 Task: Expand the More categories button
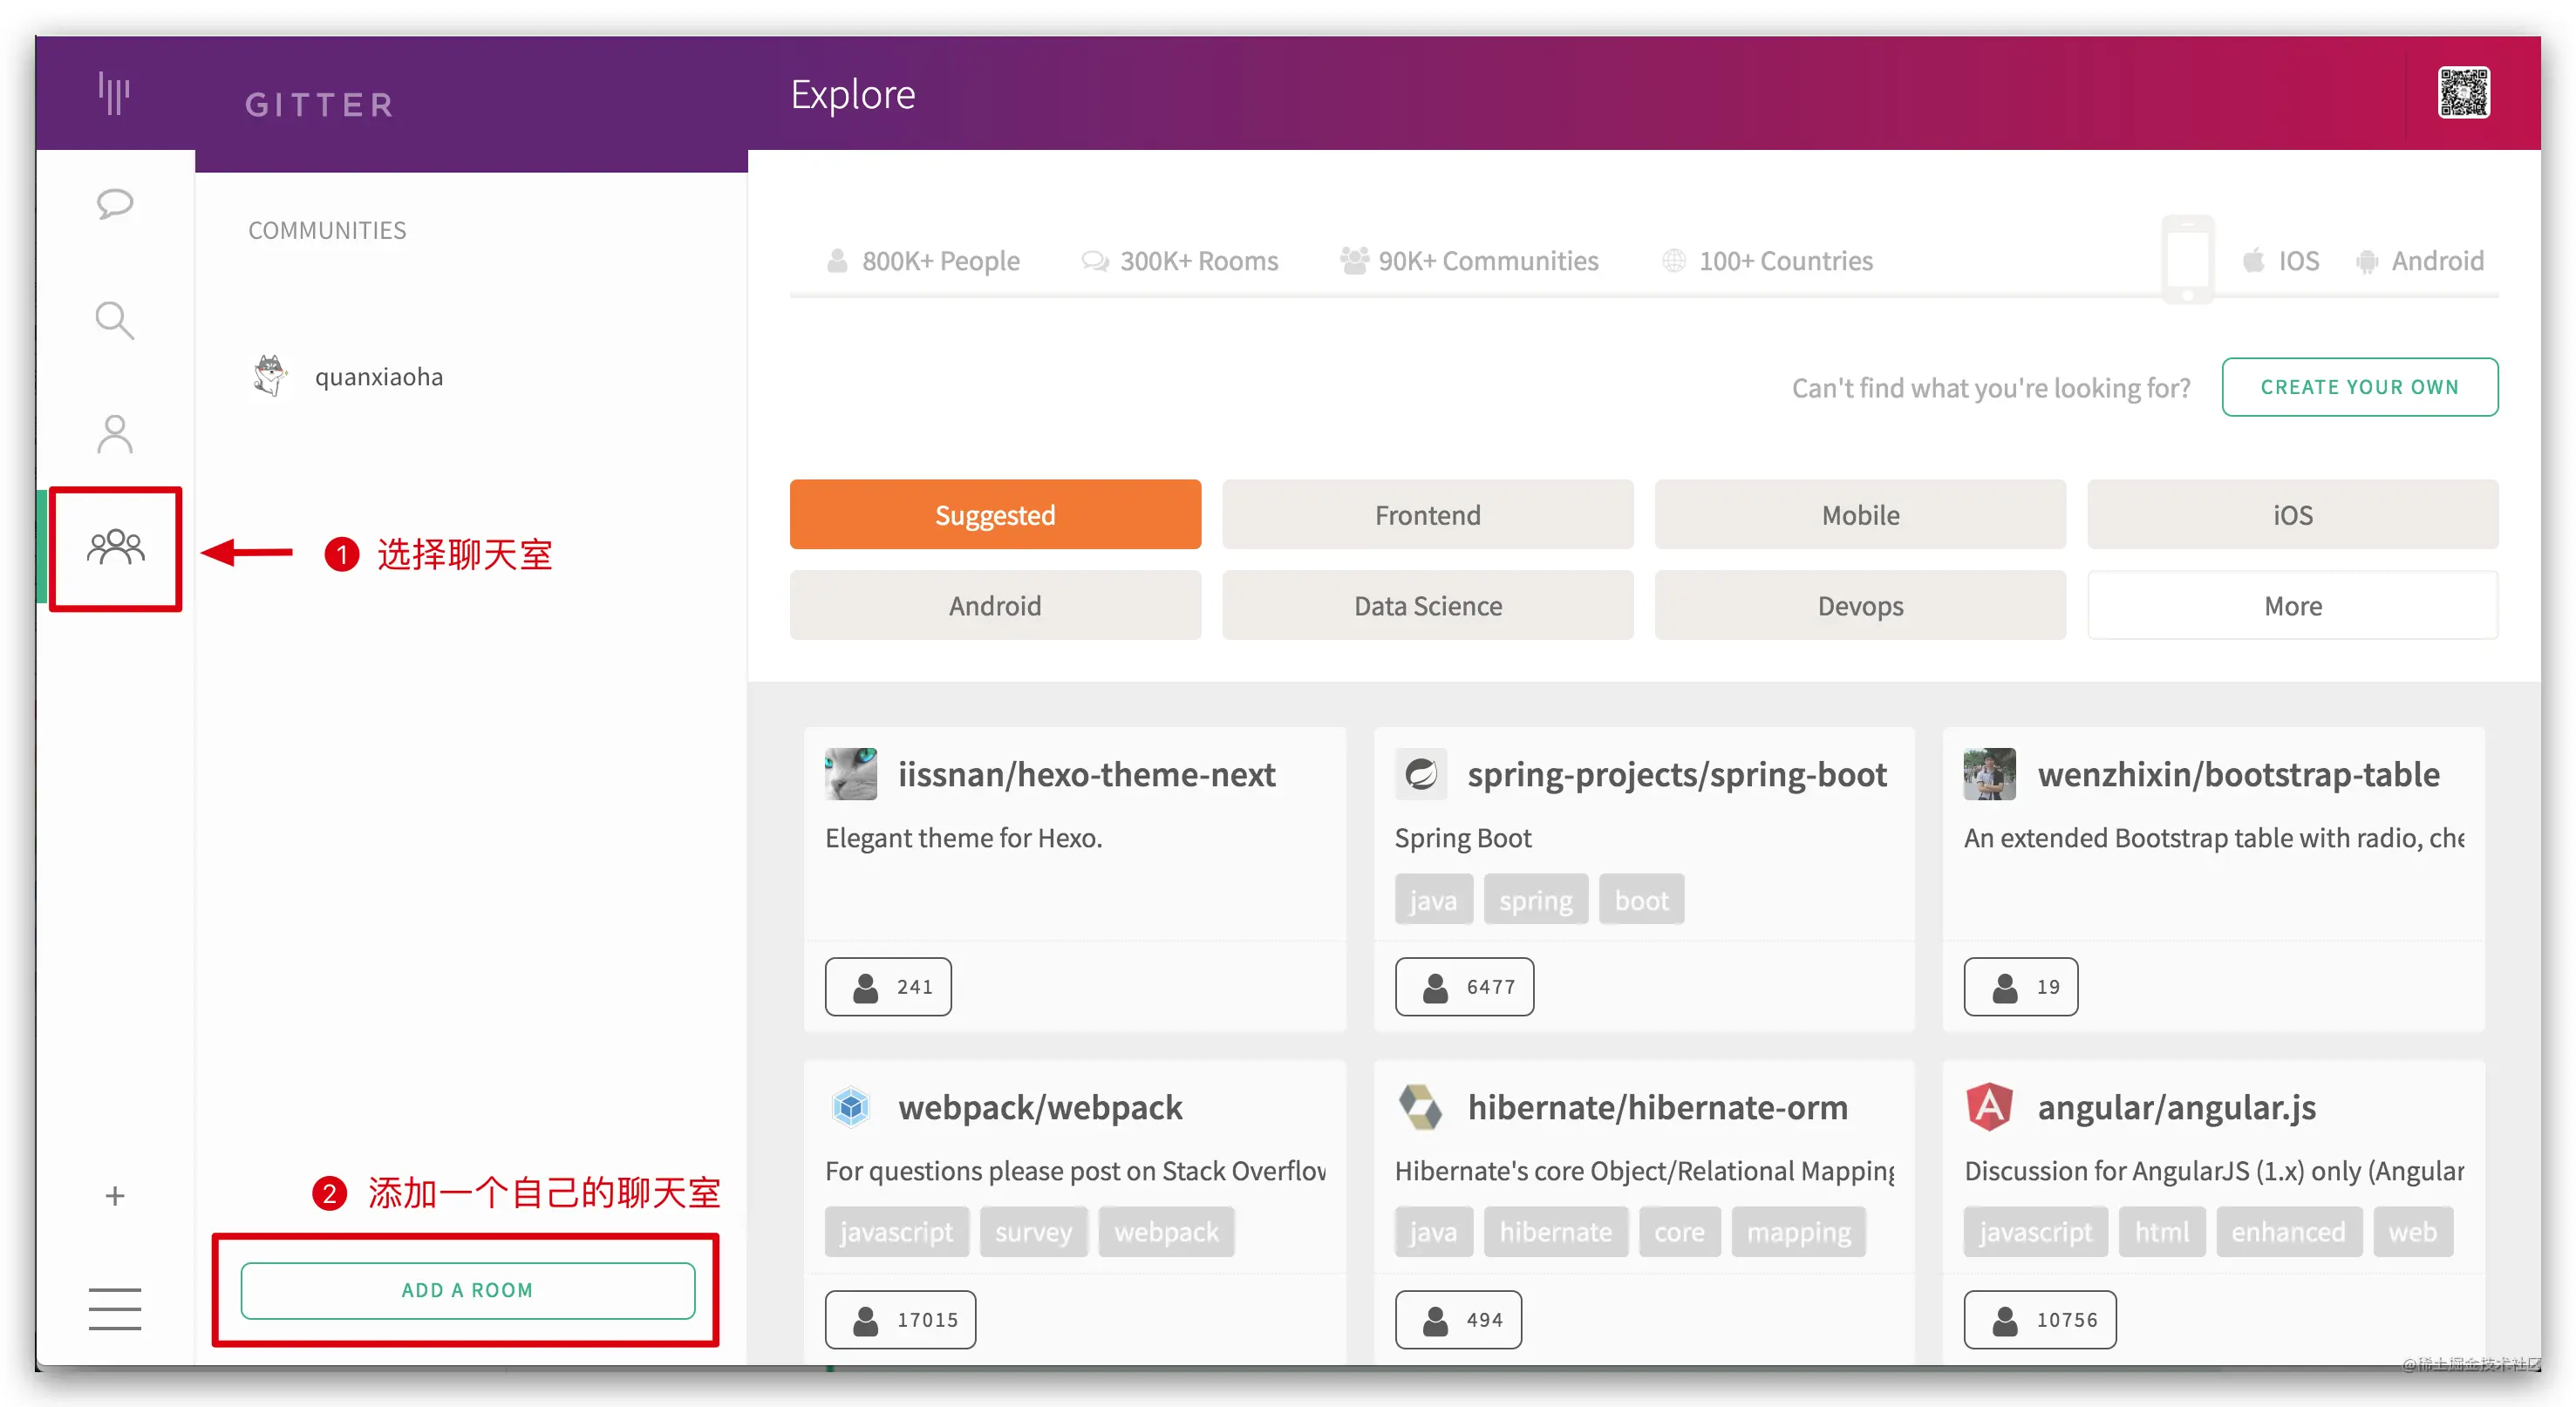(x=2293, y=605)
